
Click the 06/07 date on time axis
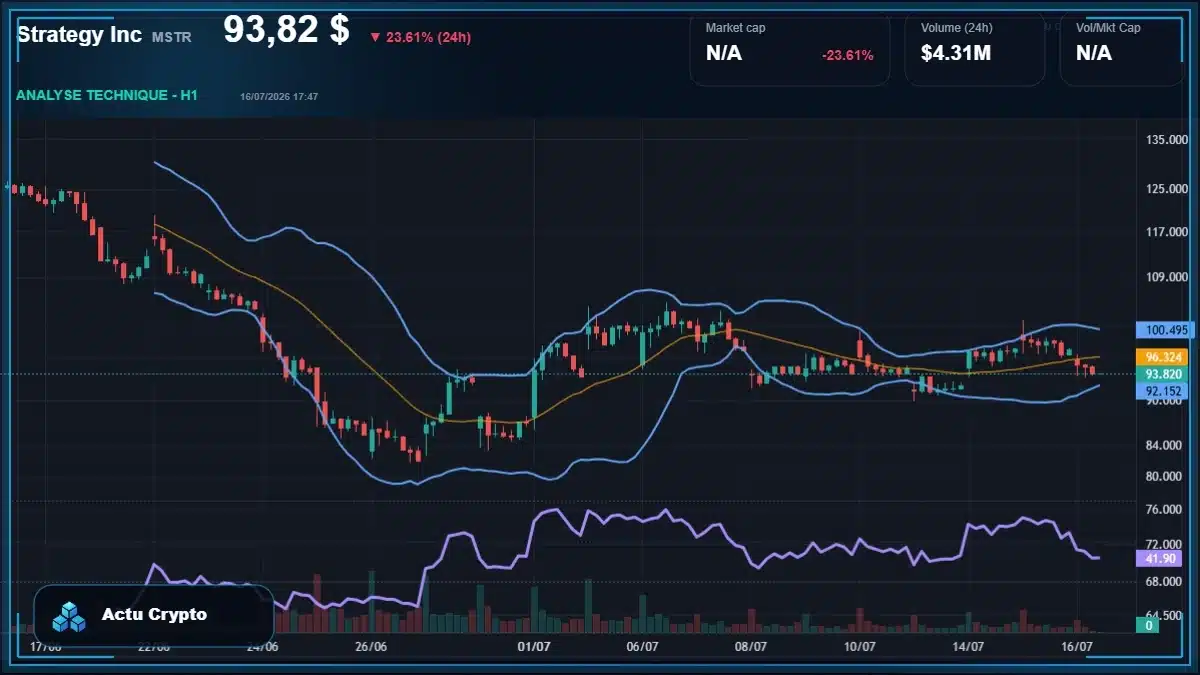642,647
